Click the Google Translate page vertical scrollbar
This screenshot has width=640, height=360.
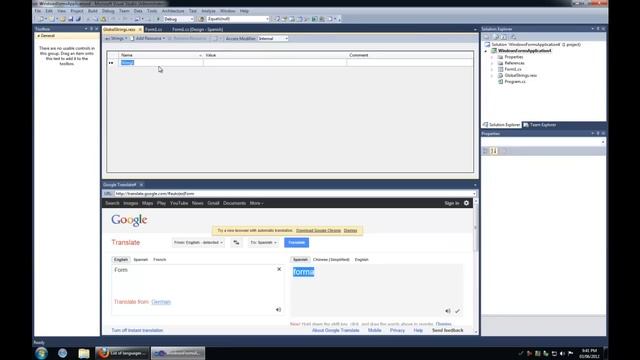[x=476, y=266]
